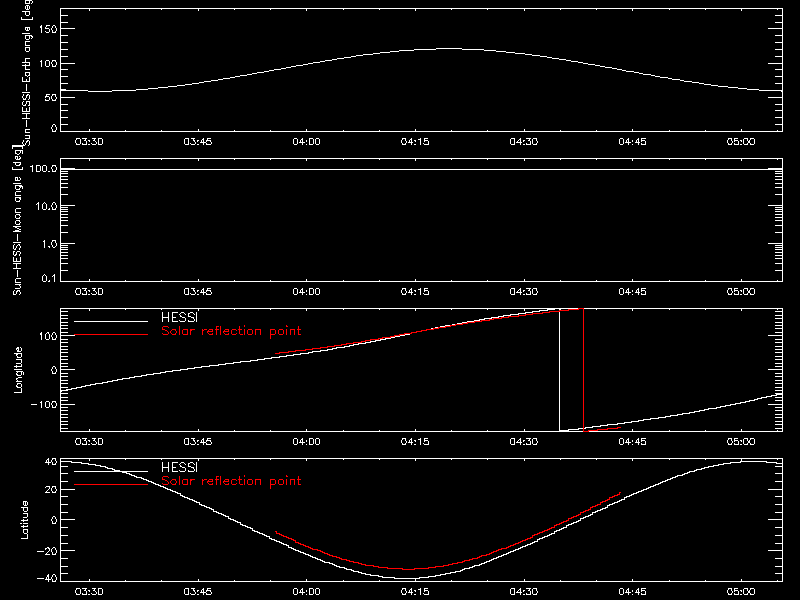Click 03:30 time label under Earth angle plot
Screen dimensions: 800x600
coord(89,142)
